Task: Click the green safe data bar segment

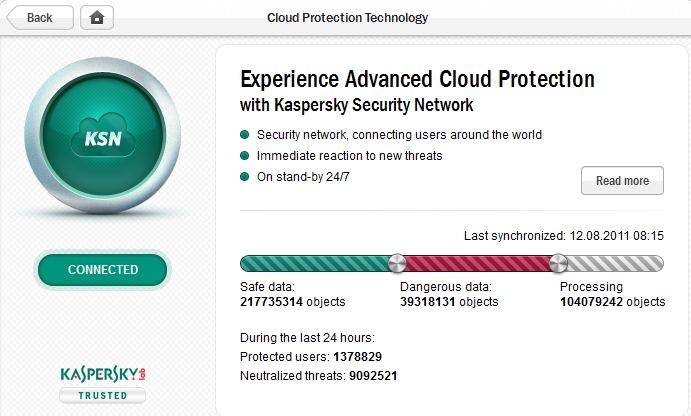Action: tap(314, 264)
